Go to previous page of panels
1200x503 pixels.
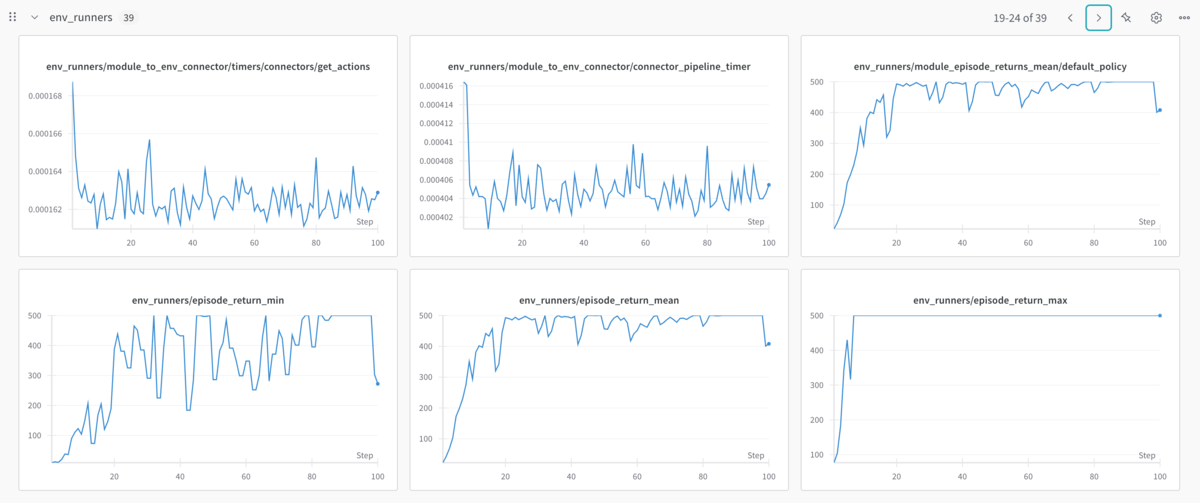[x=1070, y=18]
